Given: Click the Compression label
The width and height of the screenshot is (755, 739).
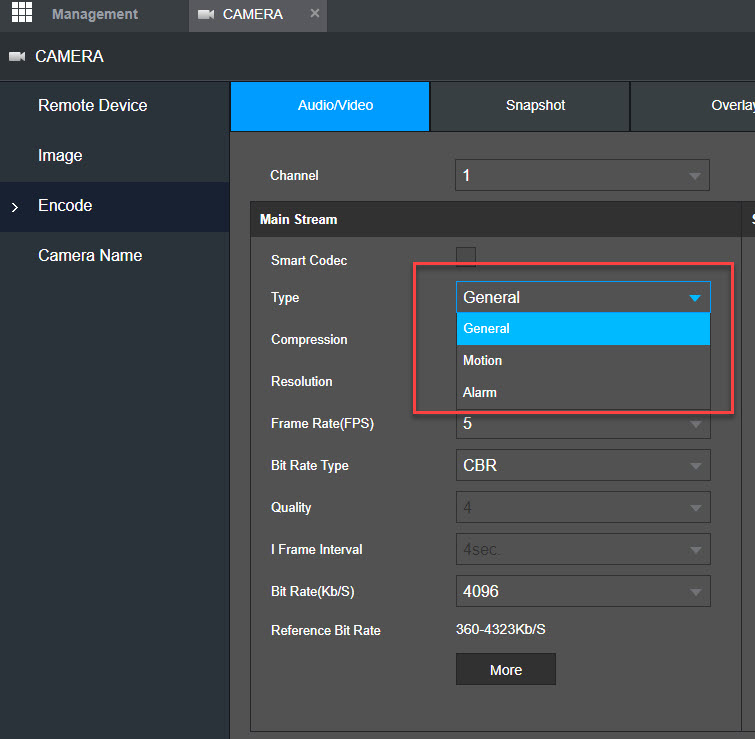Looking at the screenshot, I should (x=309, y=339).
